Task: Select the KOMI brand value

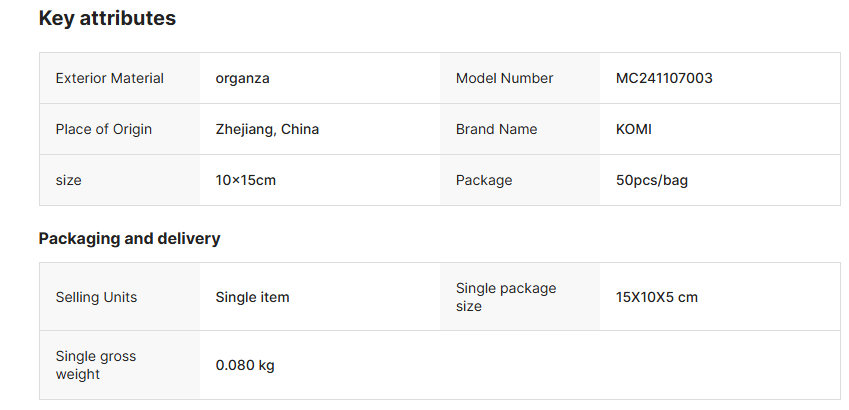Action: click(634, 129)
